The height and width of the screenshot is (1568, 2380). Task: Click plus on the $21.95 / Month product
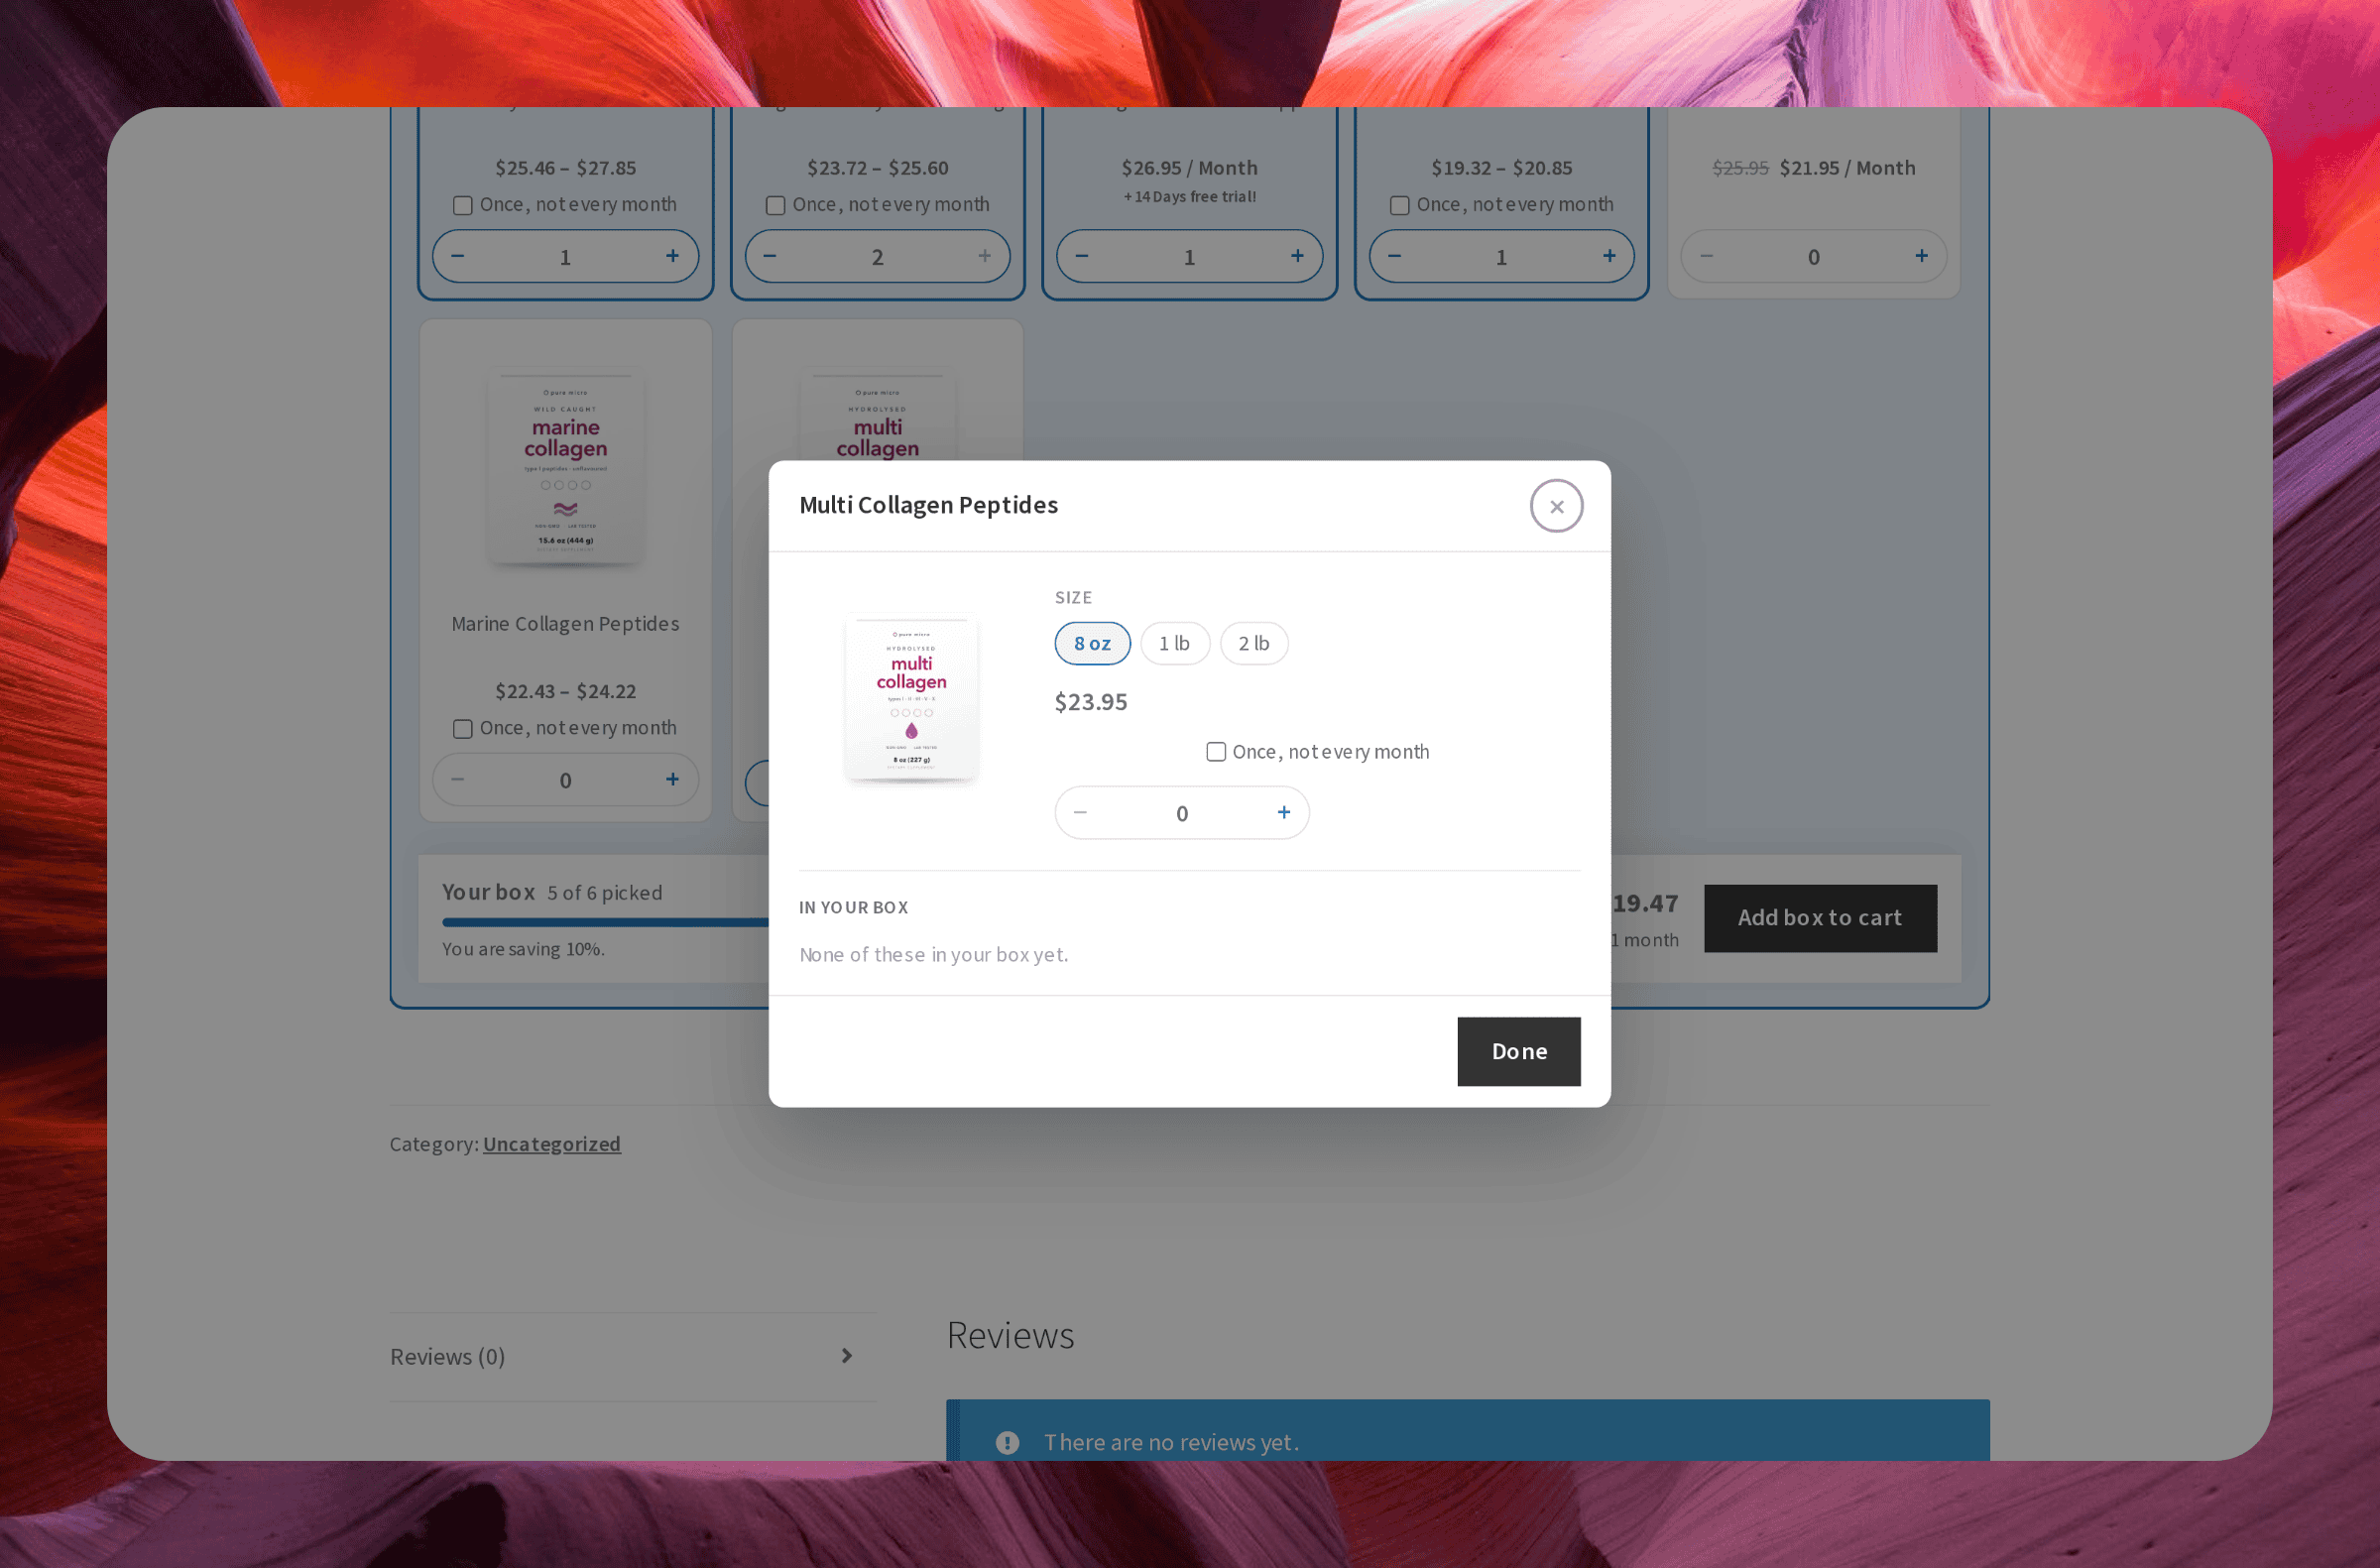coord(1921,256)
